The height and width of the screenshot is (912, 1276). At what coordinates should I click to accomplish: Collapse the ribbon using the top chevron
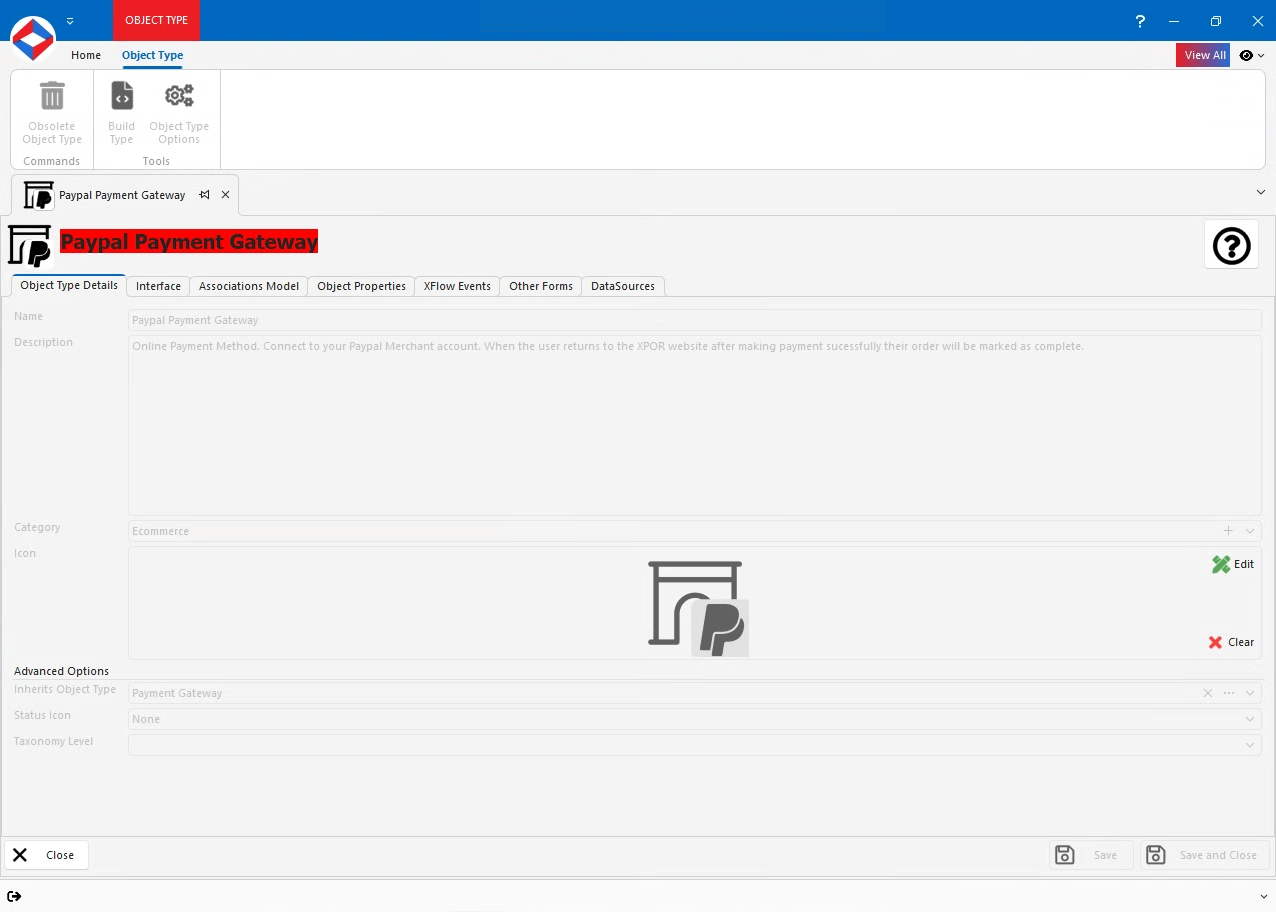(x=1260, y=192)
